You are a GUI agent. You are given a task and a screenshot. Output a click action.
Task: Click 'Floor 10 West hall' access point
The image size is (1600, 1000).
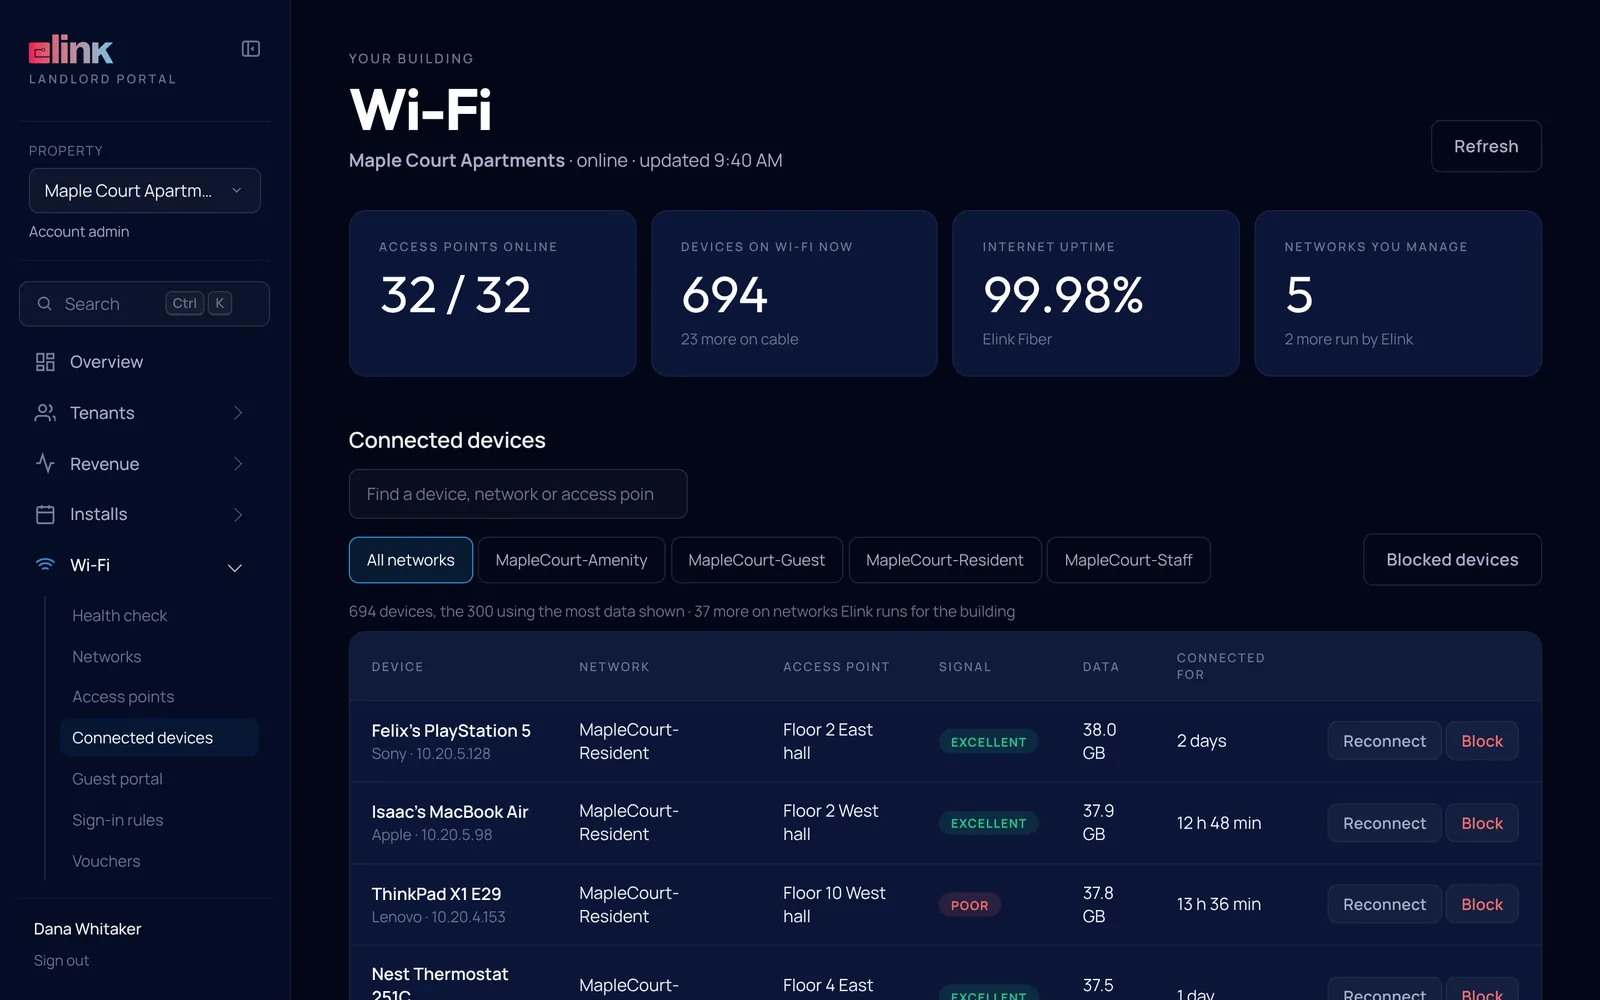point(834,904)
